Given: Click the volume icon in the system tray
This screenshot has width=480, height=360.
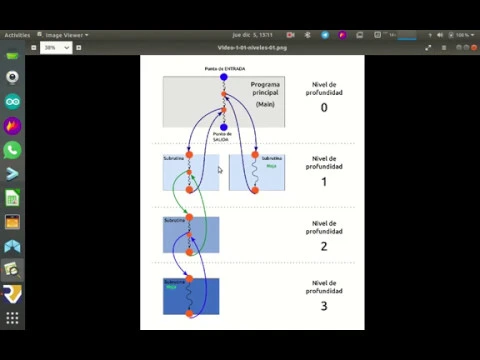Looking at the screenshot, I should click(440, 35).
